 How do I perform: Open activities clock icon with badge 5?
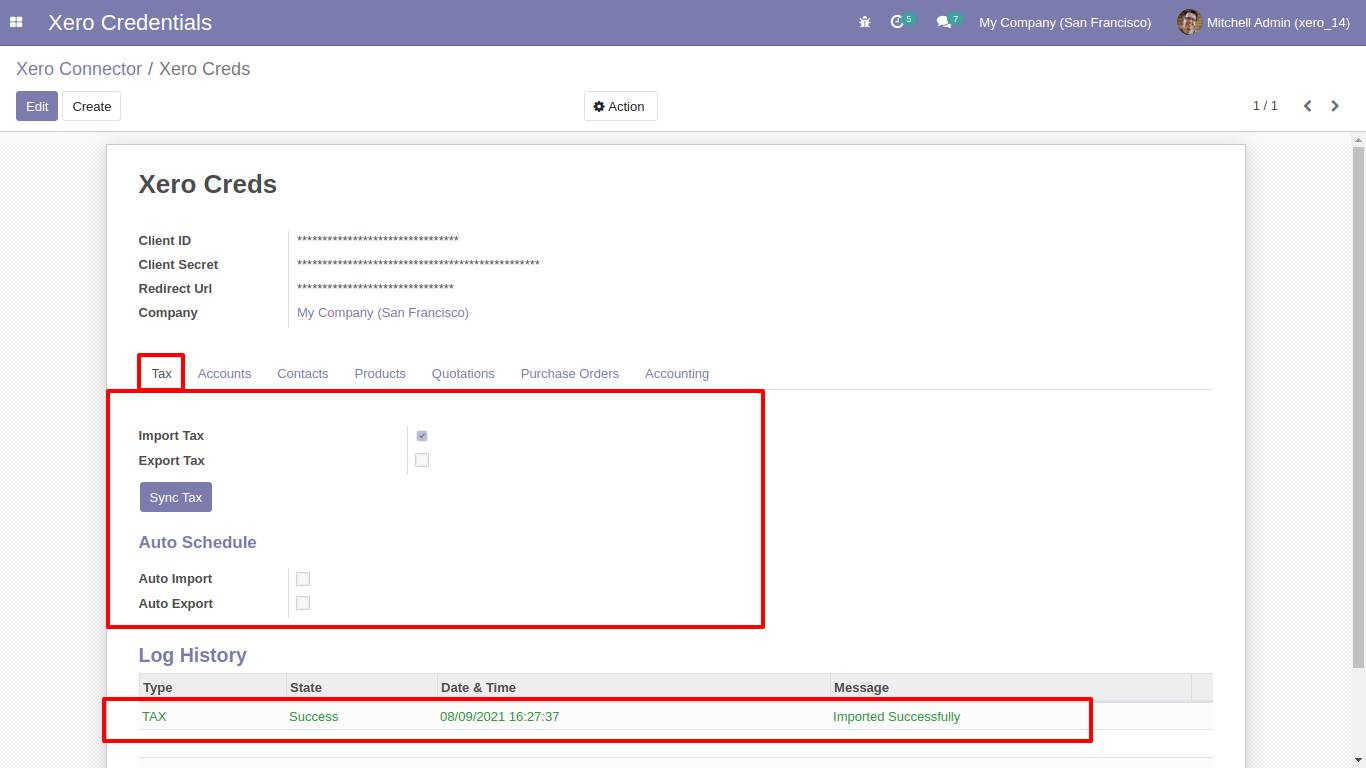[x=902, y=21]
